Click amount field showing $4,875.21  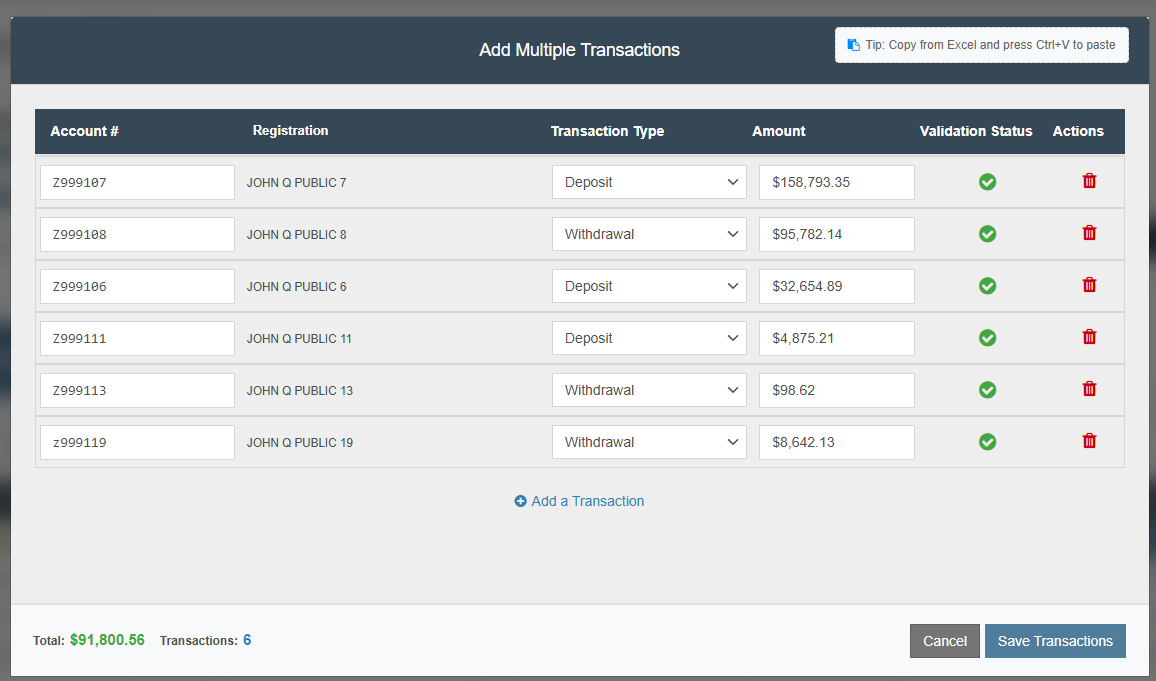[x=837, y=338]
